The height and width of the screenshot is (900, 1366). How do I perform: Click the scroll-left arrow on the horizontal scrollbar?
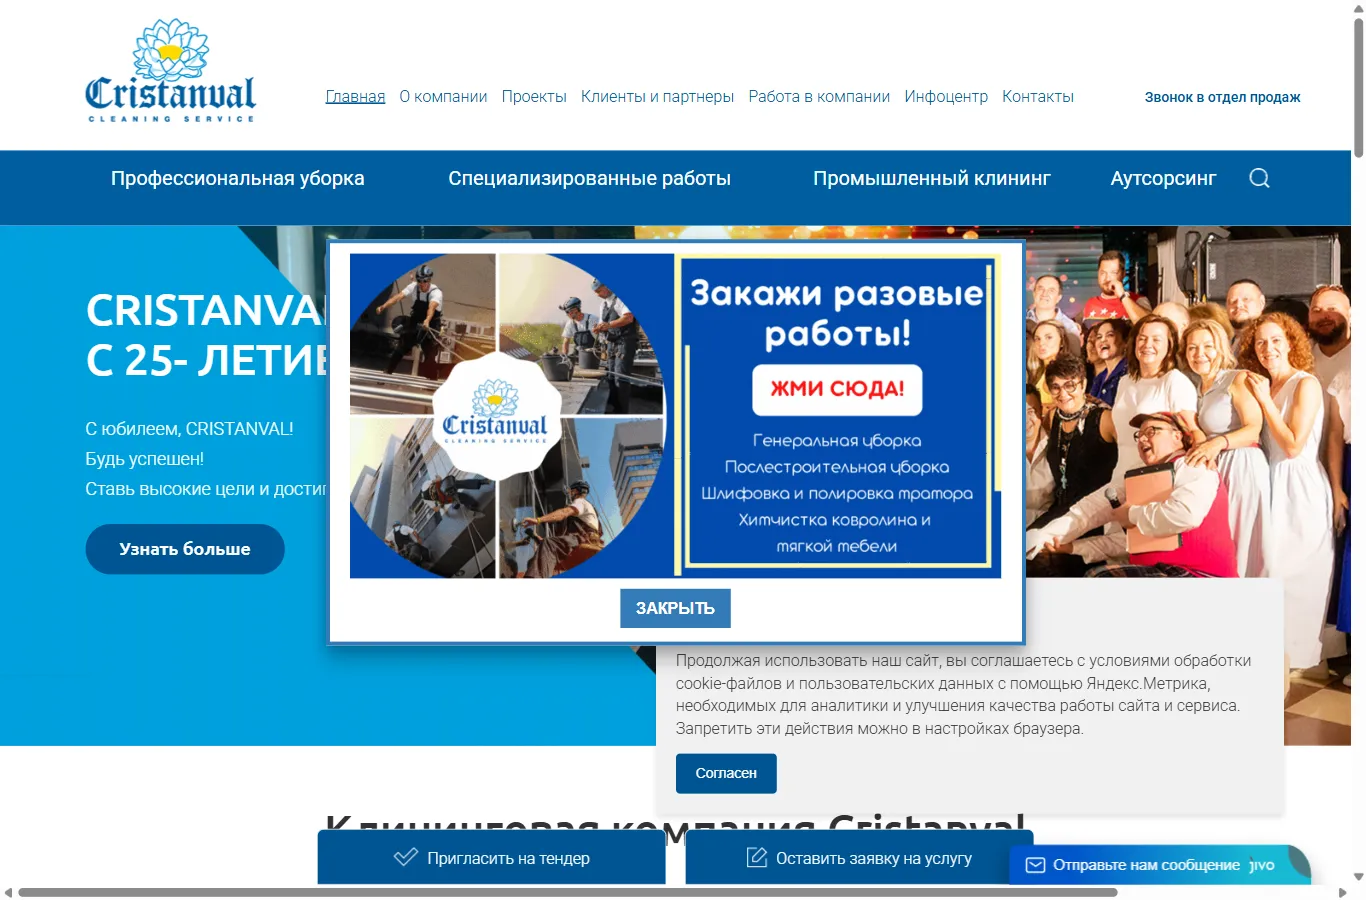(8, 892)
